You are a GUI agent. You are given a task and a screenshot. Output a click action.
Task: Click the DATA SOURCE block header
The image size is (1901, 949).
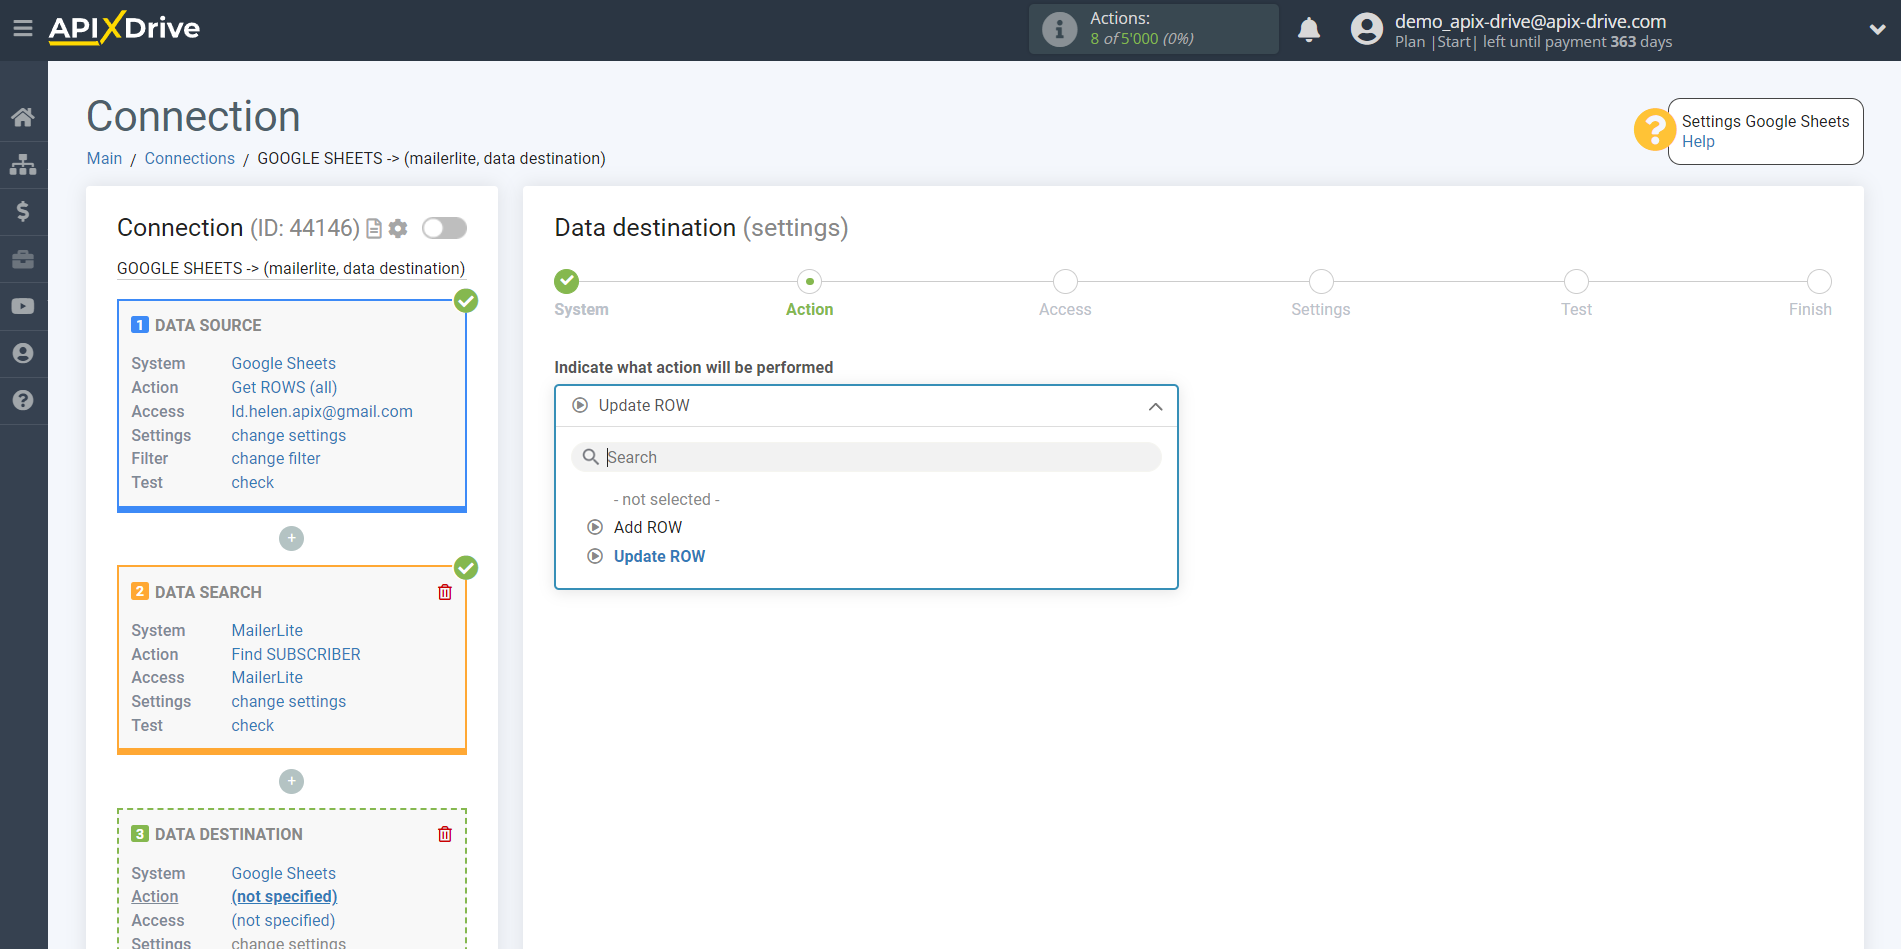pos(208,325)
